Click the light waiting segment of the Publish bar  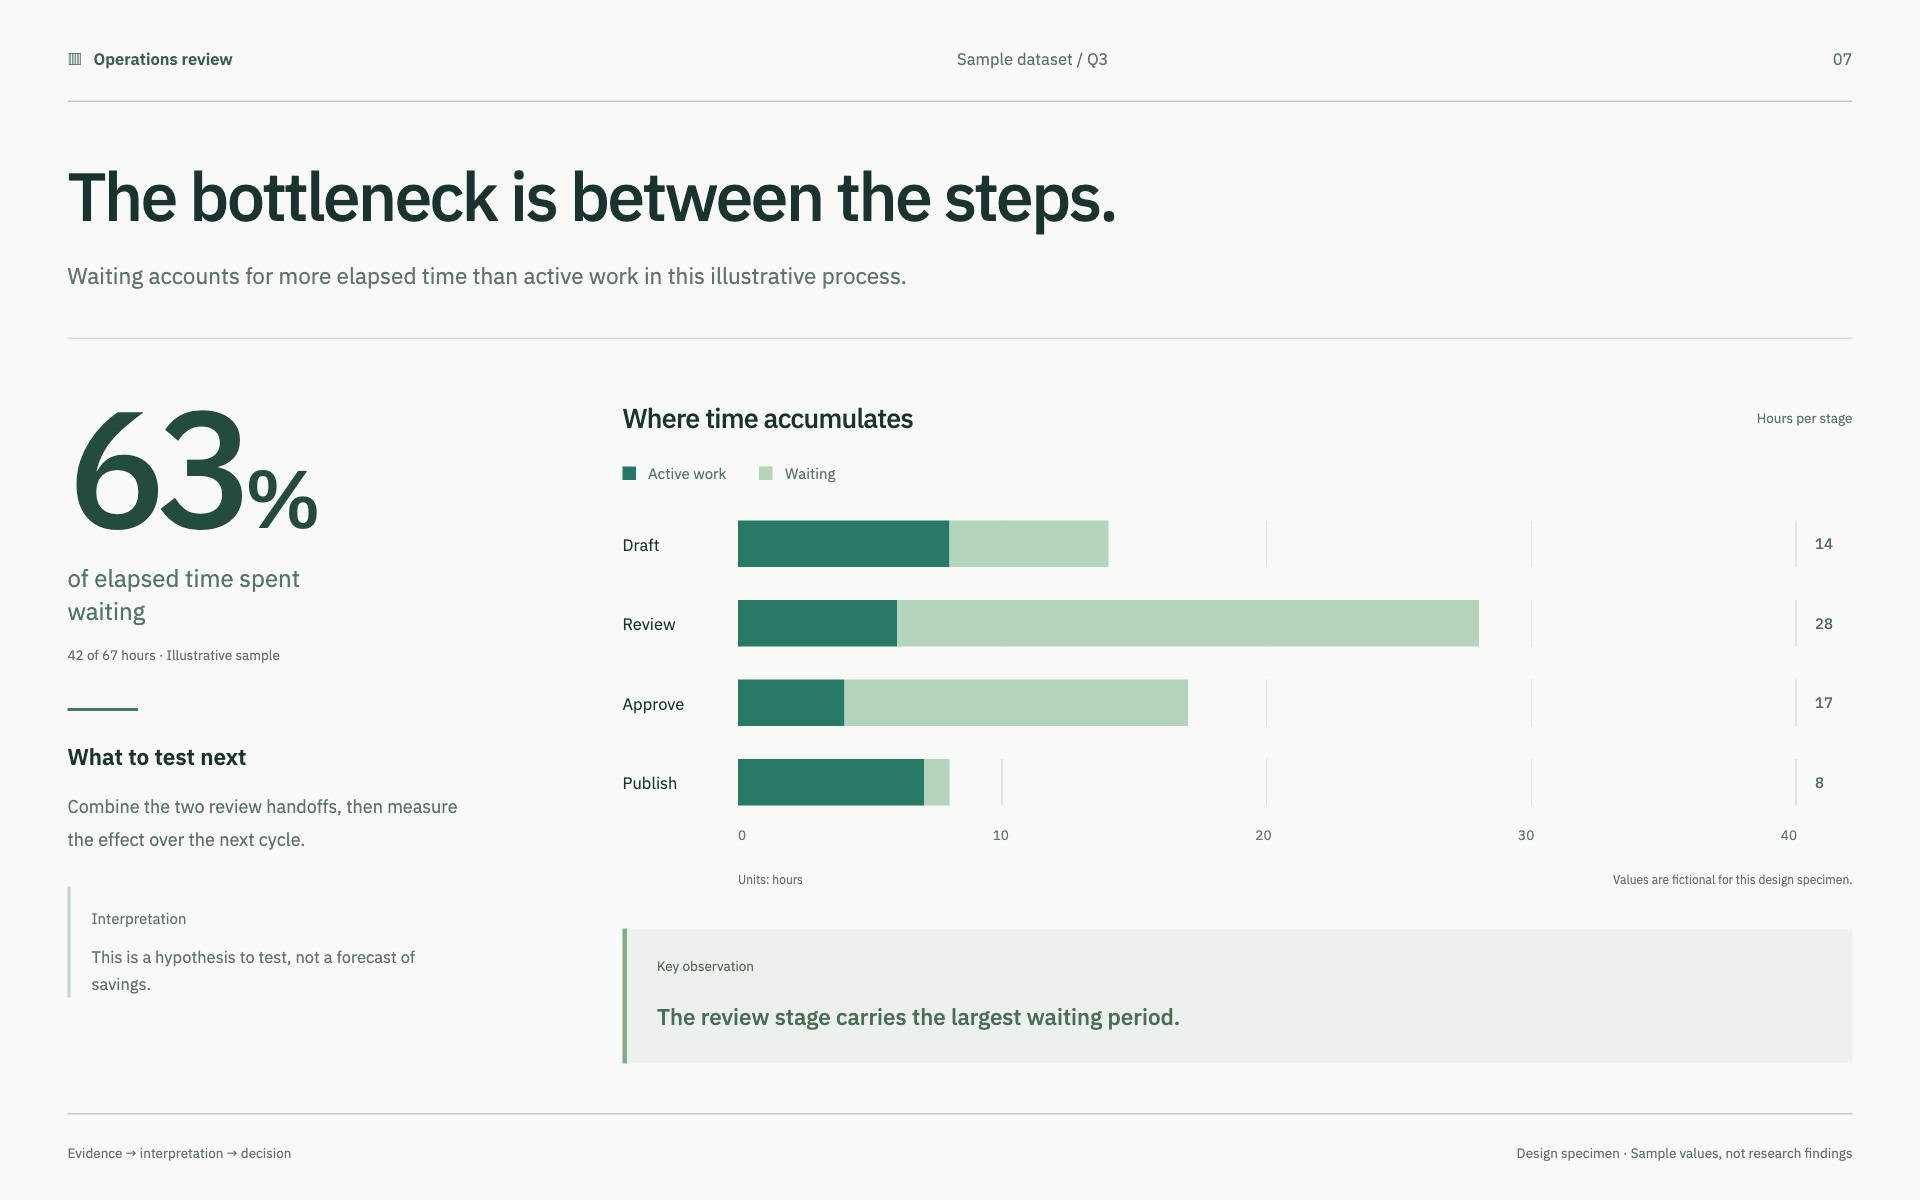tap(937, 782)
